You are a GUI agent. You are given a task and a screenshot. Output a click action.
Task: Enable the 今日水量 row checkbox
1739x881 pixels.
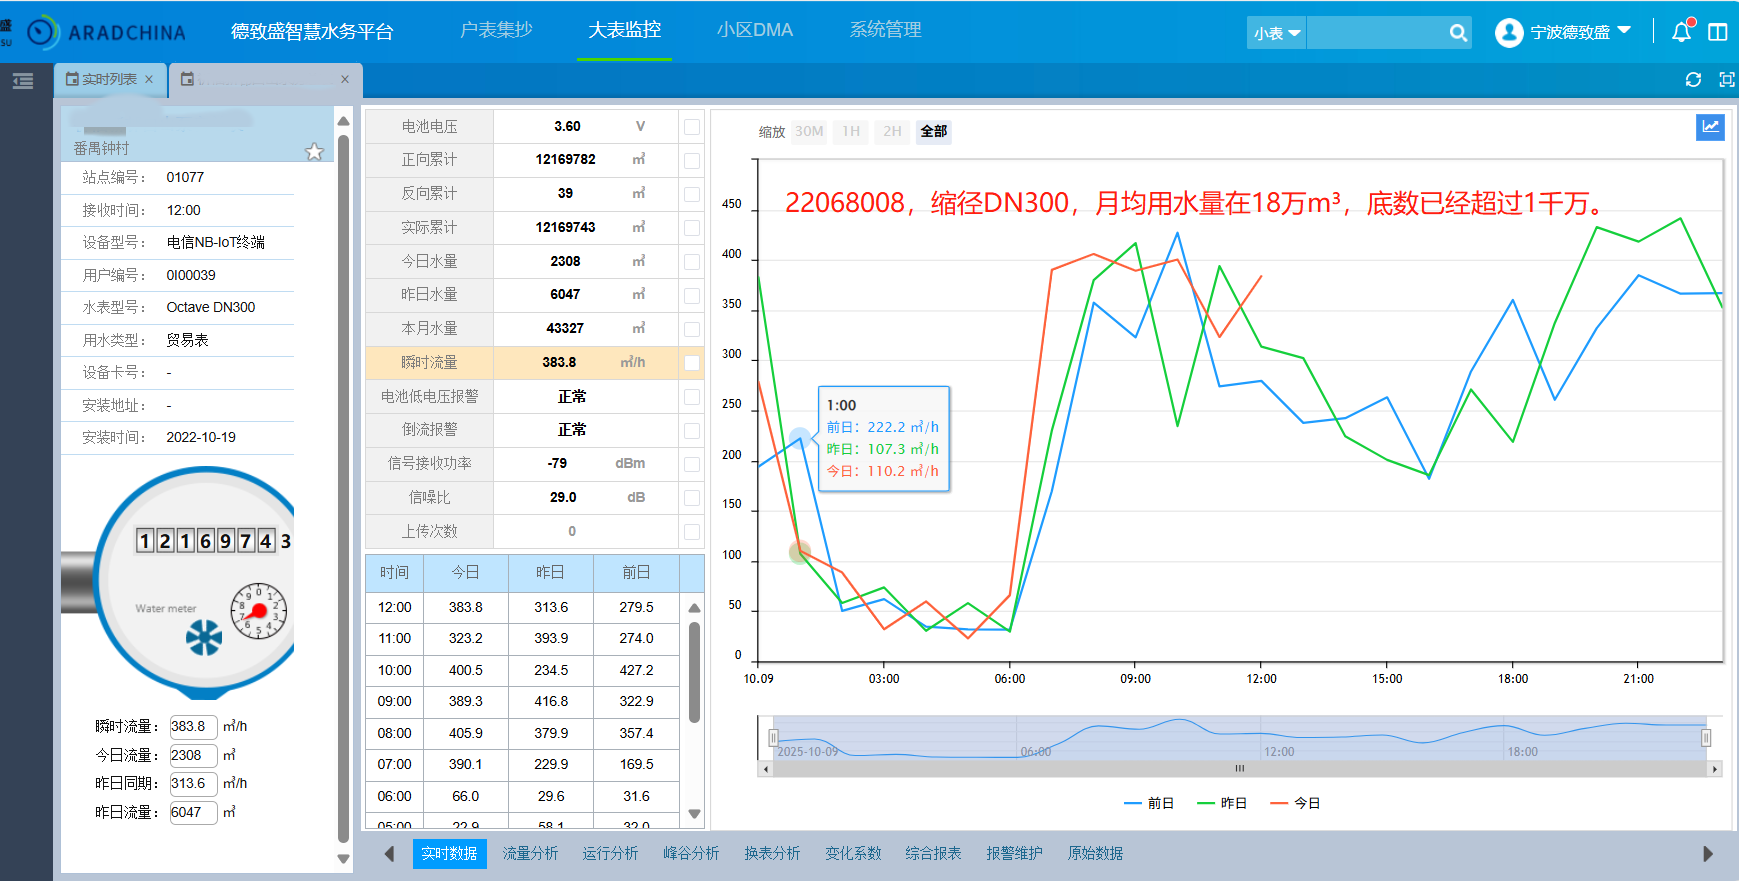click(691, 262)
